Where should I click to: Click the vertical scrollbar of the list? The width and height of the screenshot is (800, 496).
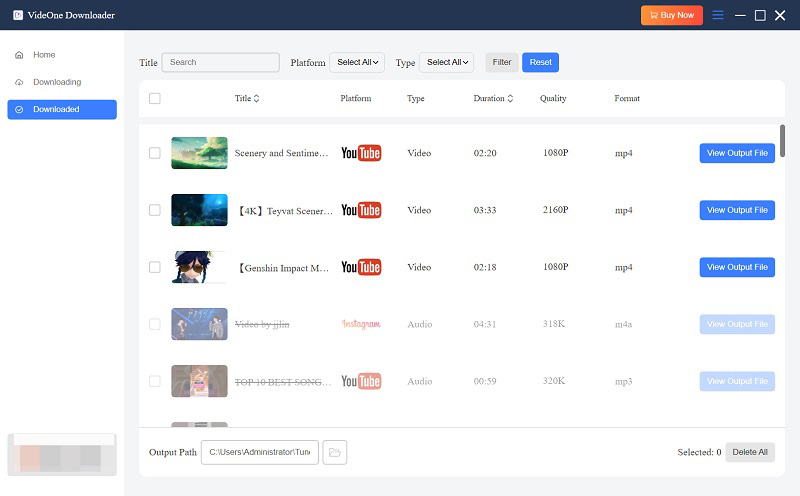click(782, 140)
